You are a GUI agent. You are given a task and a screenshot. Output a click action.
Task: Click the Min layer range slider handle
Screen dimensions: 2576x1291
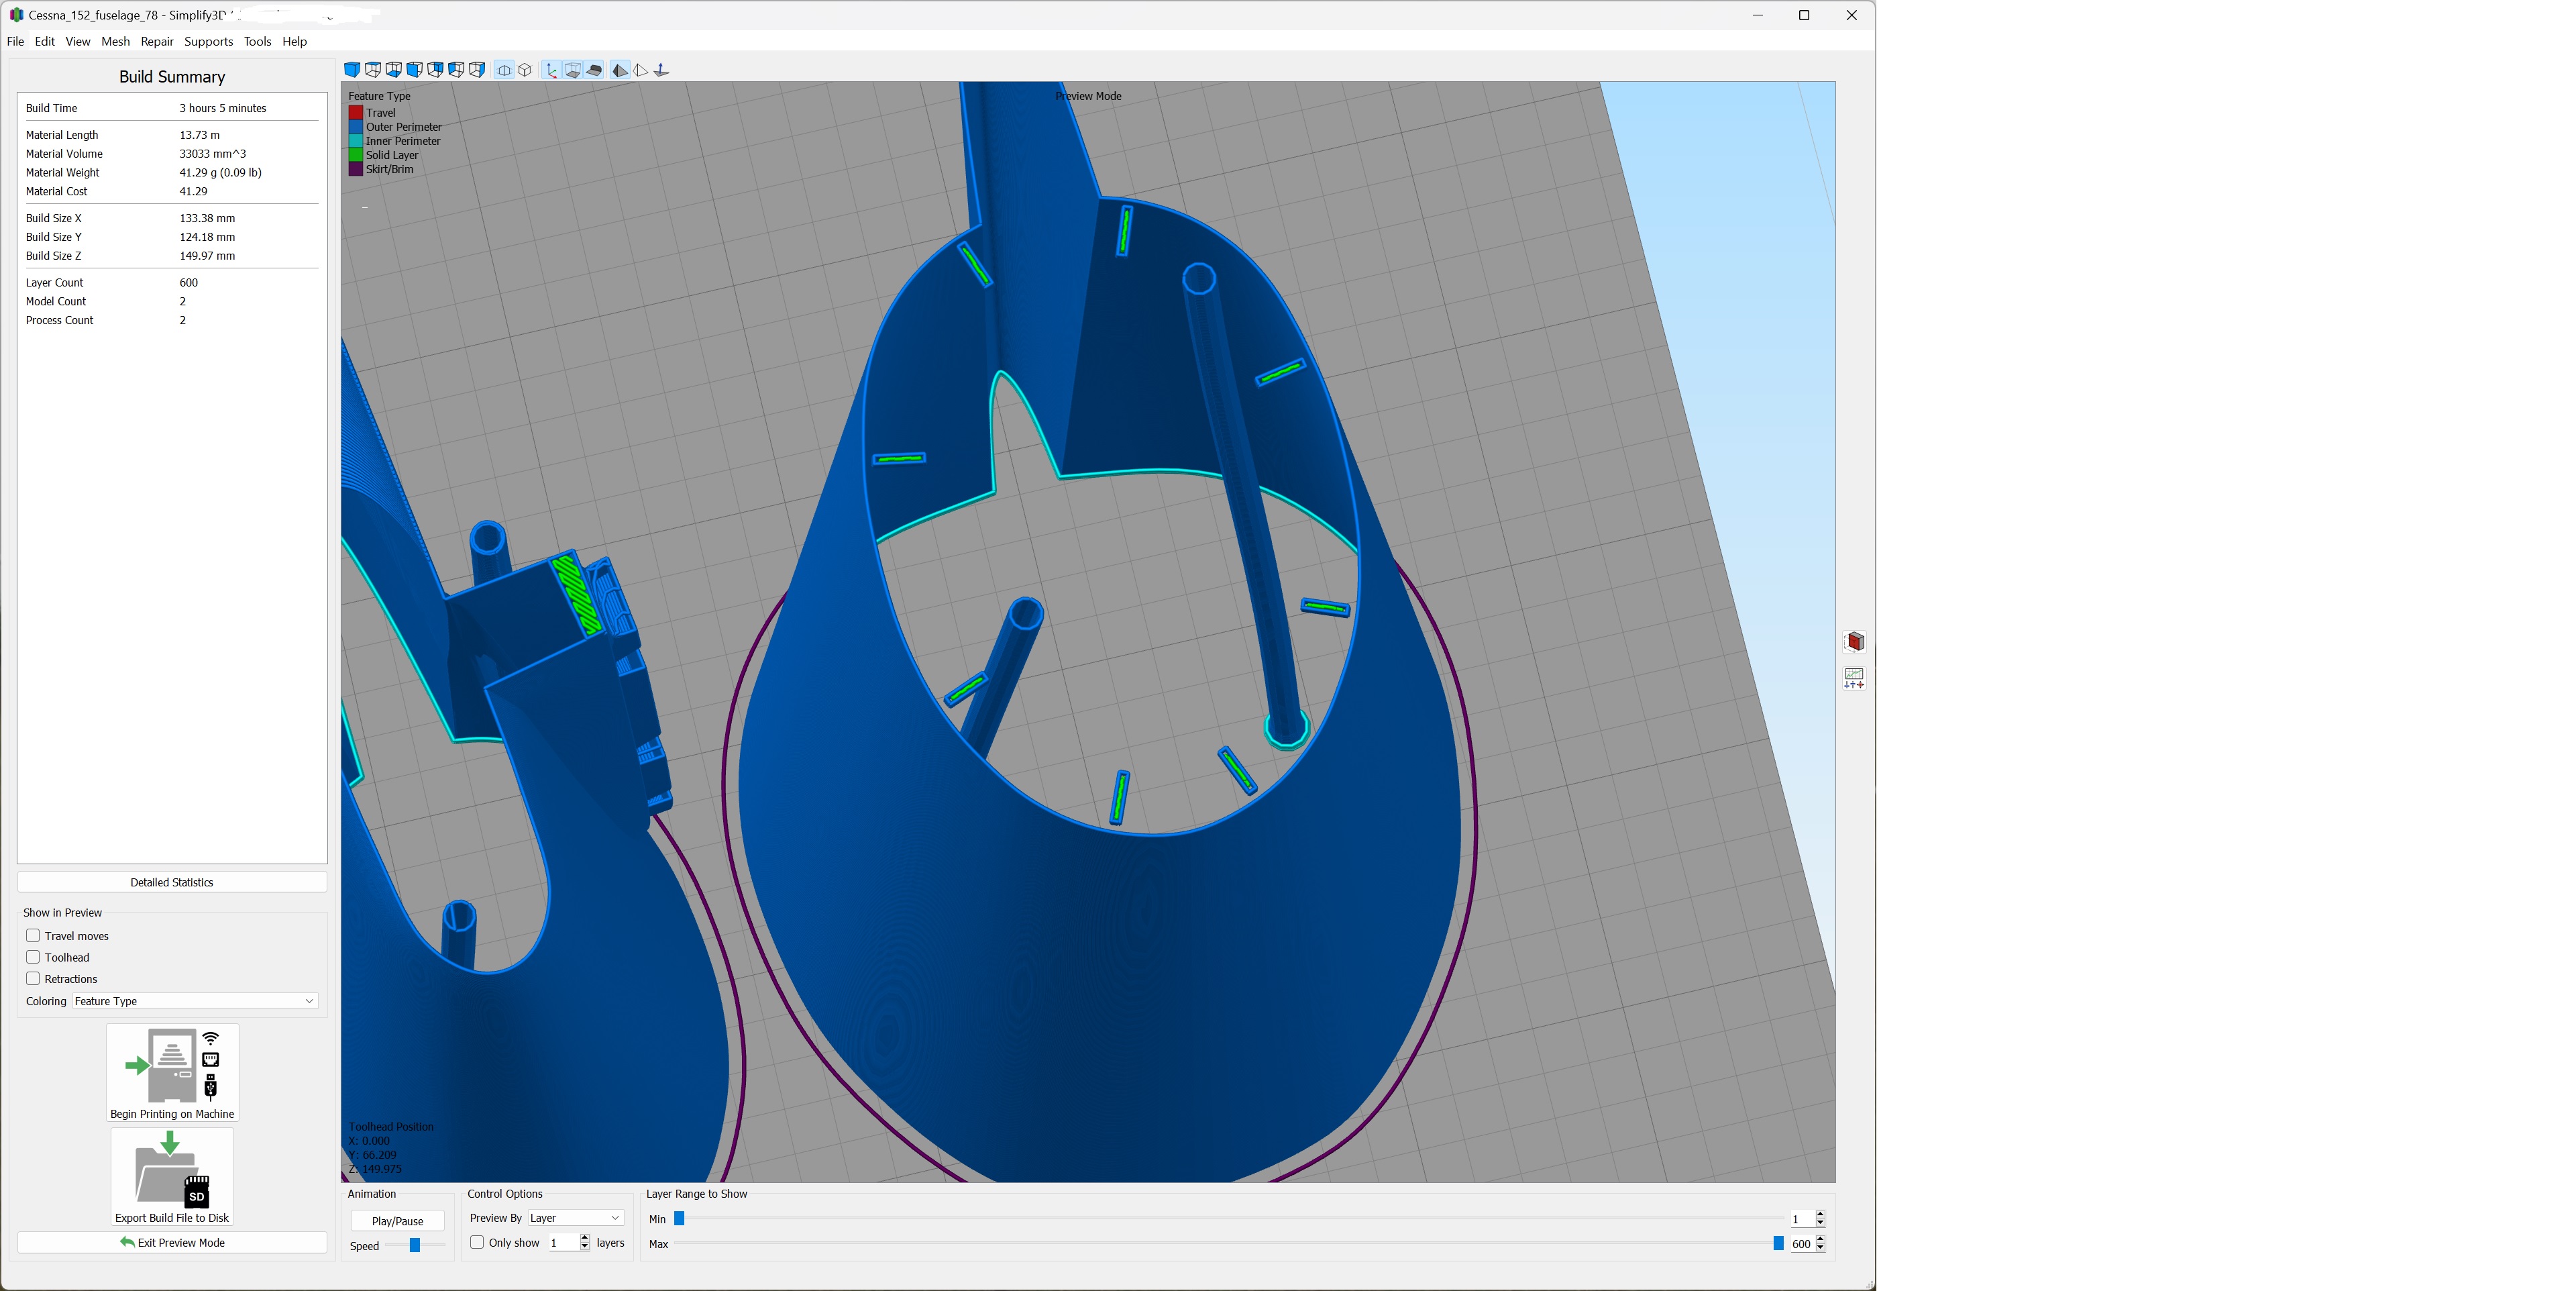[680, 1218]
